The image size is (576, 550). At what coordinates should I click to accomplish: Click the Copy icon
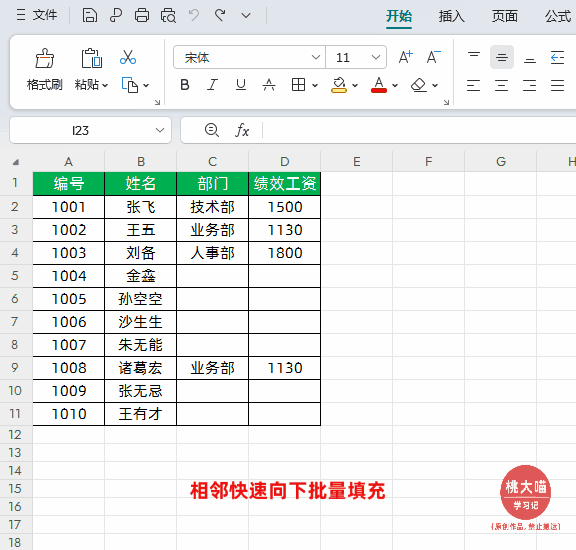pyautogui.click(x=130, y=85)
